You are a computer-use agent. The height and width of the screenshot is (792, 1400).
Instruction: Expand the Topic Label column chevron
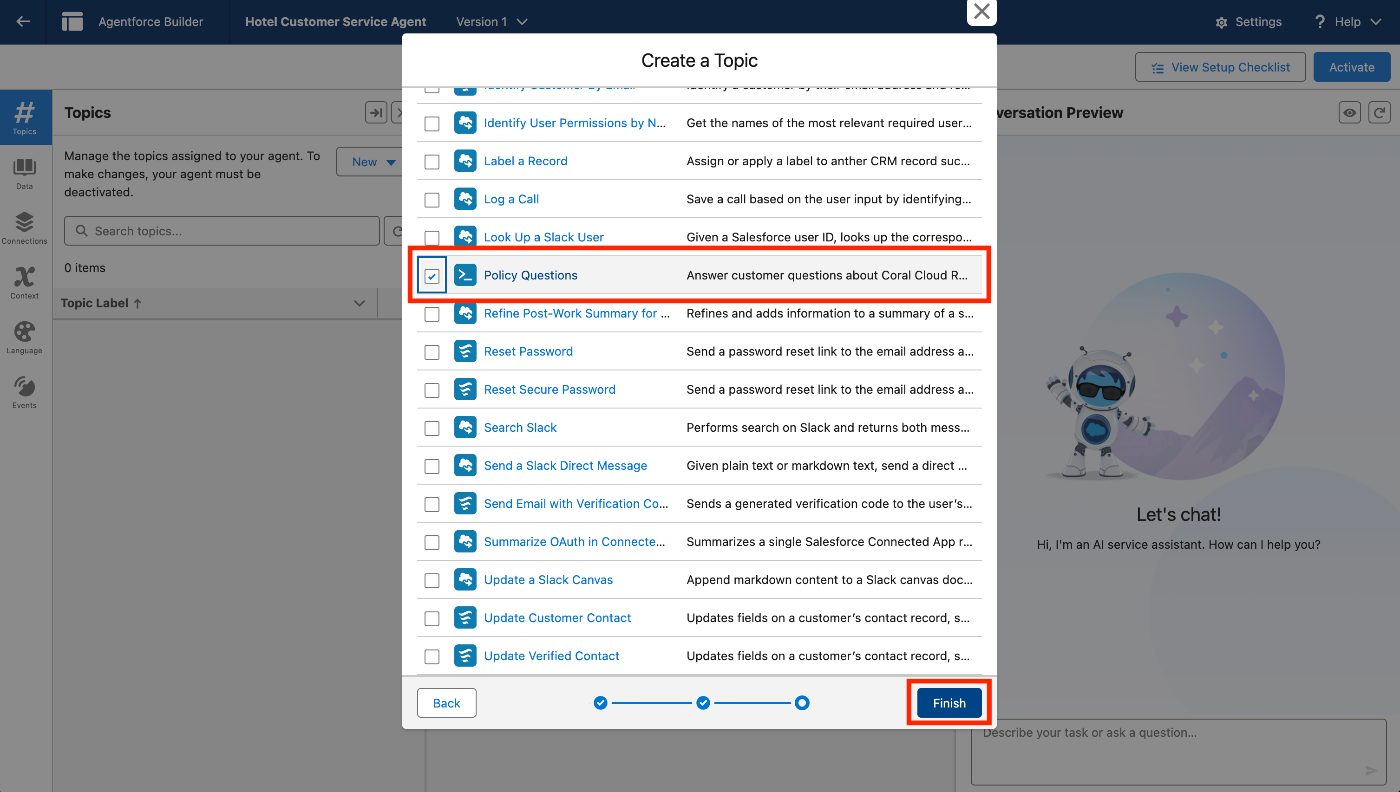pyautogui.click(x=360, y=303)
